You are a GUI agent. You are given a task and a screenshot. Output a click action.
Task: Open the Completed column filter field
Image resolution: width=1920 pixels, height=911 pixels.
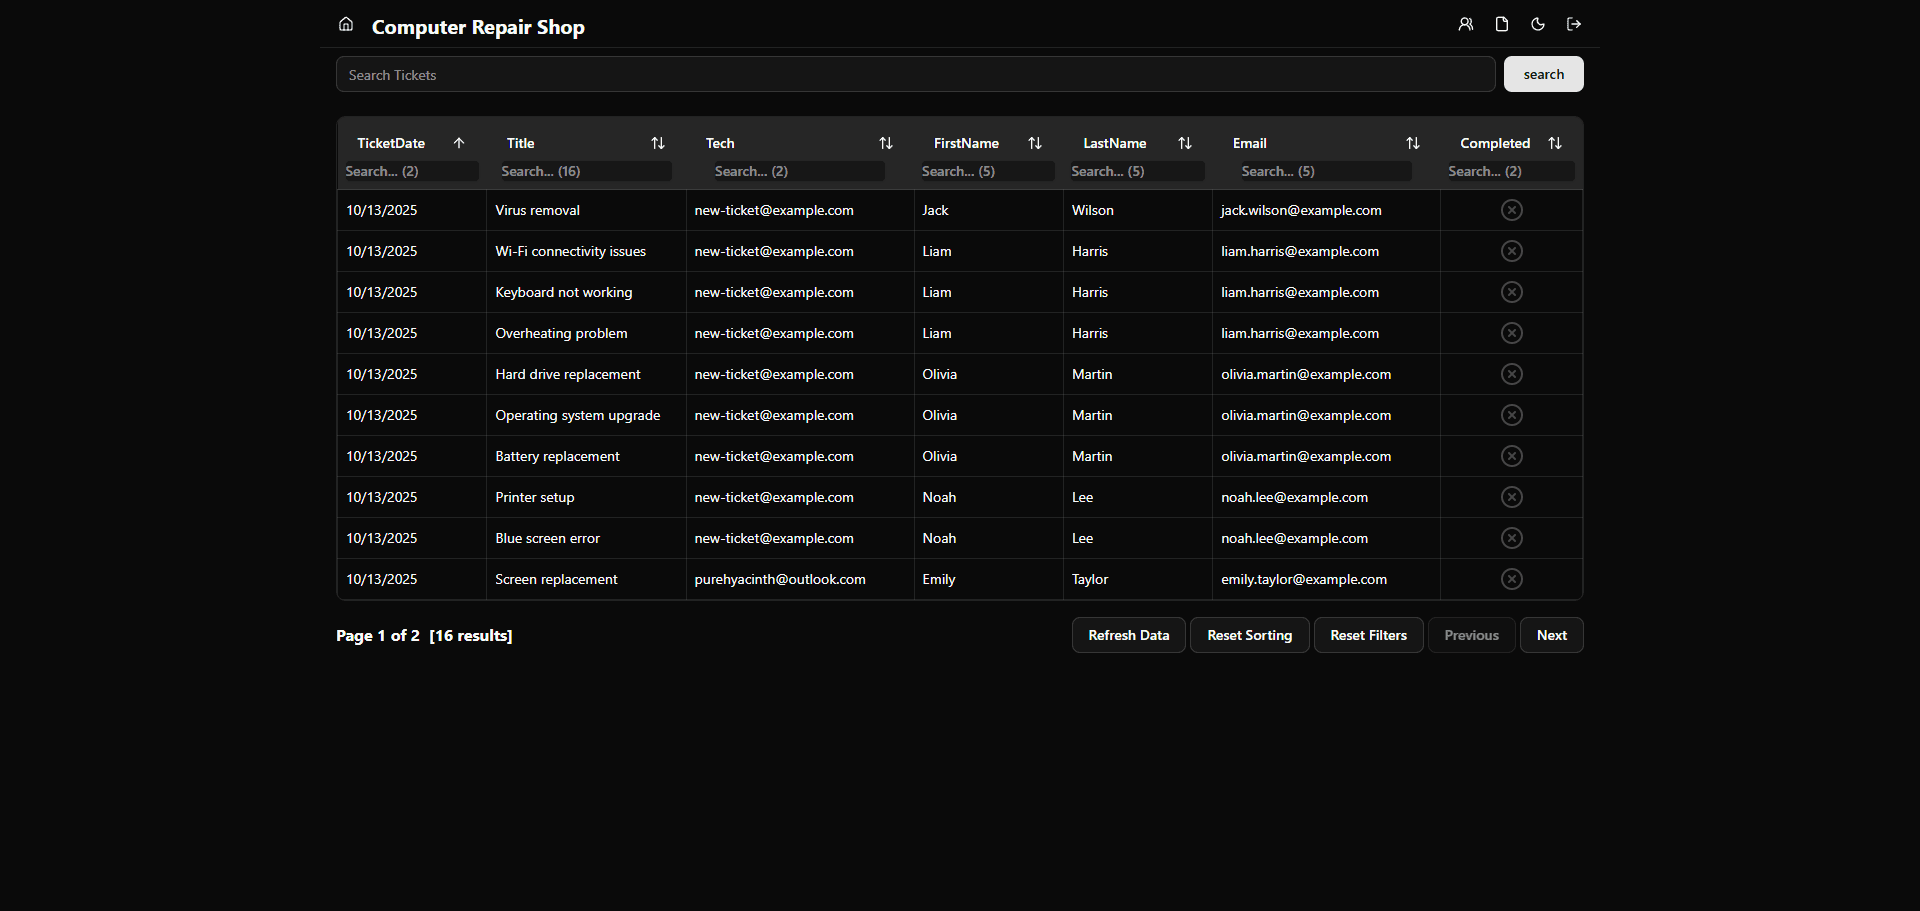click(1510, 171)
